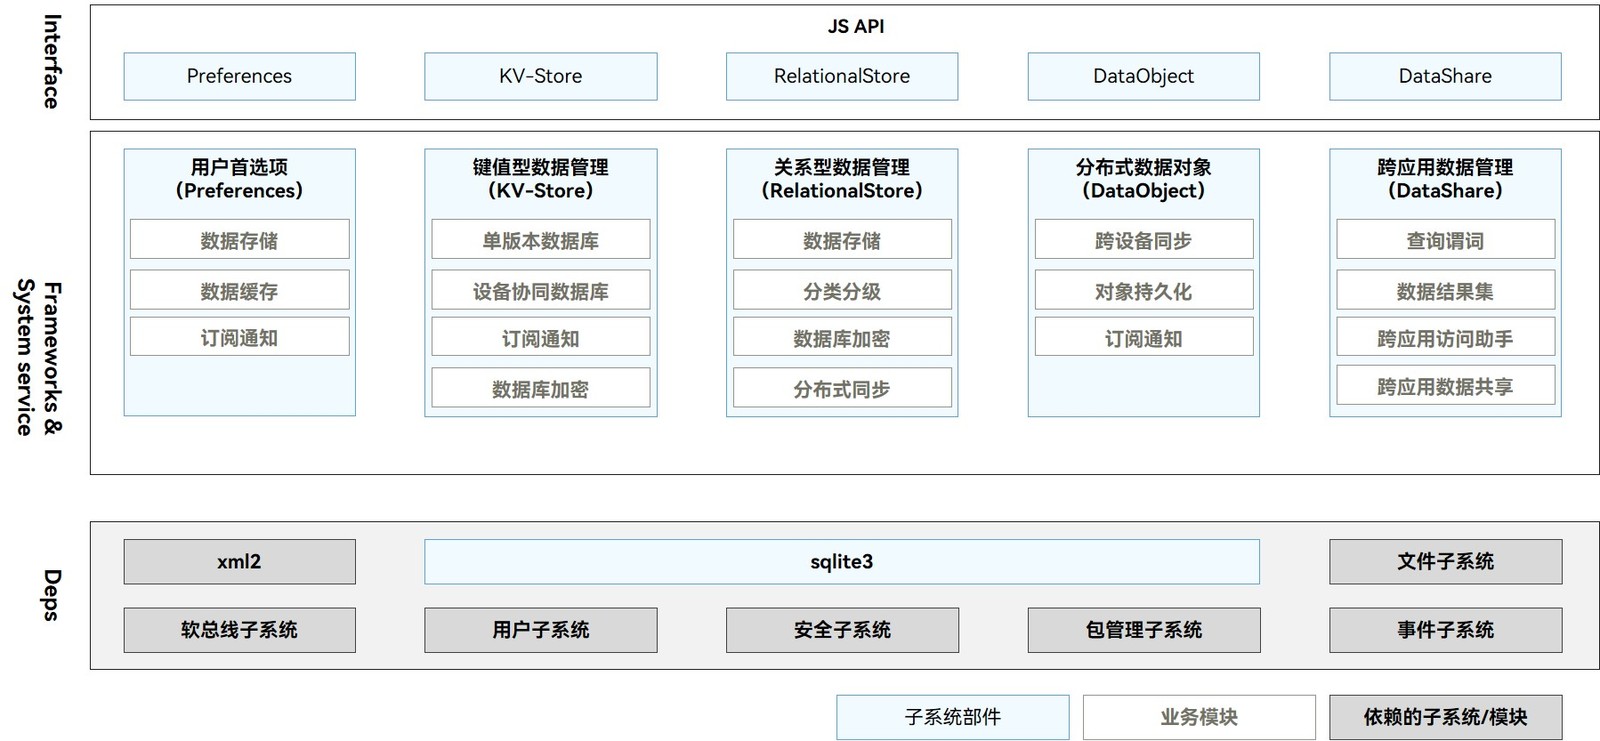
Task: Click the 用户首选项 (Preferences) heading
Action: click(x=239, y=179)
